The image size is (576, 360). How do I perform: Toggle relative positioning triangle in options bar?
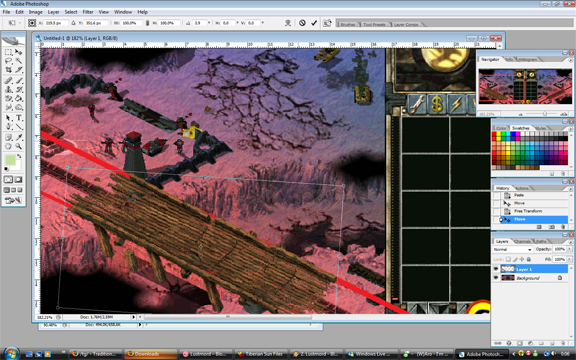(x=73, y=23)
